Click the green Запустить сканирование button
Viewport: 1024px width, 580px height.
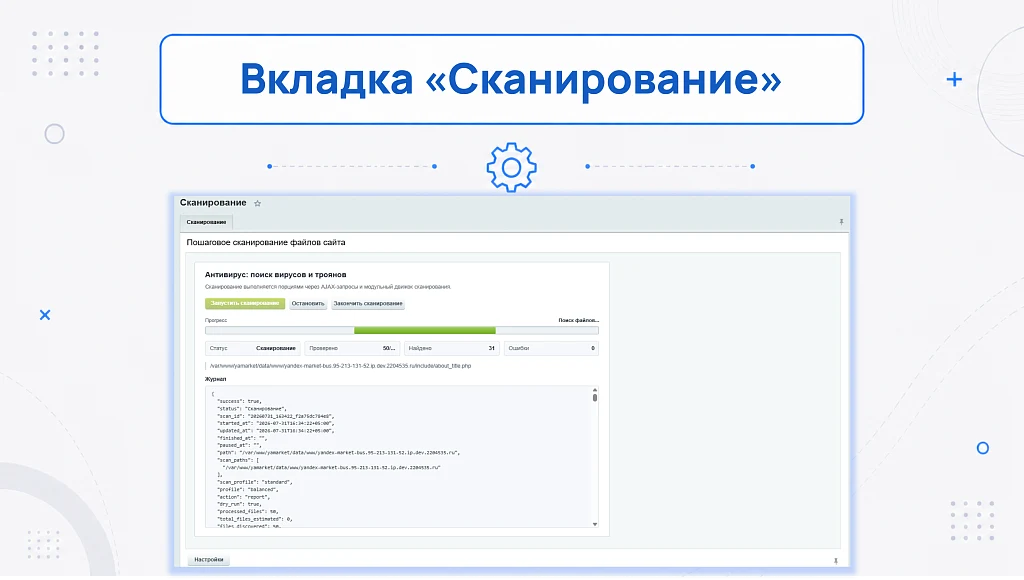click(x=245, y=303)
